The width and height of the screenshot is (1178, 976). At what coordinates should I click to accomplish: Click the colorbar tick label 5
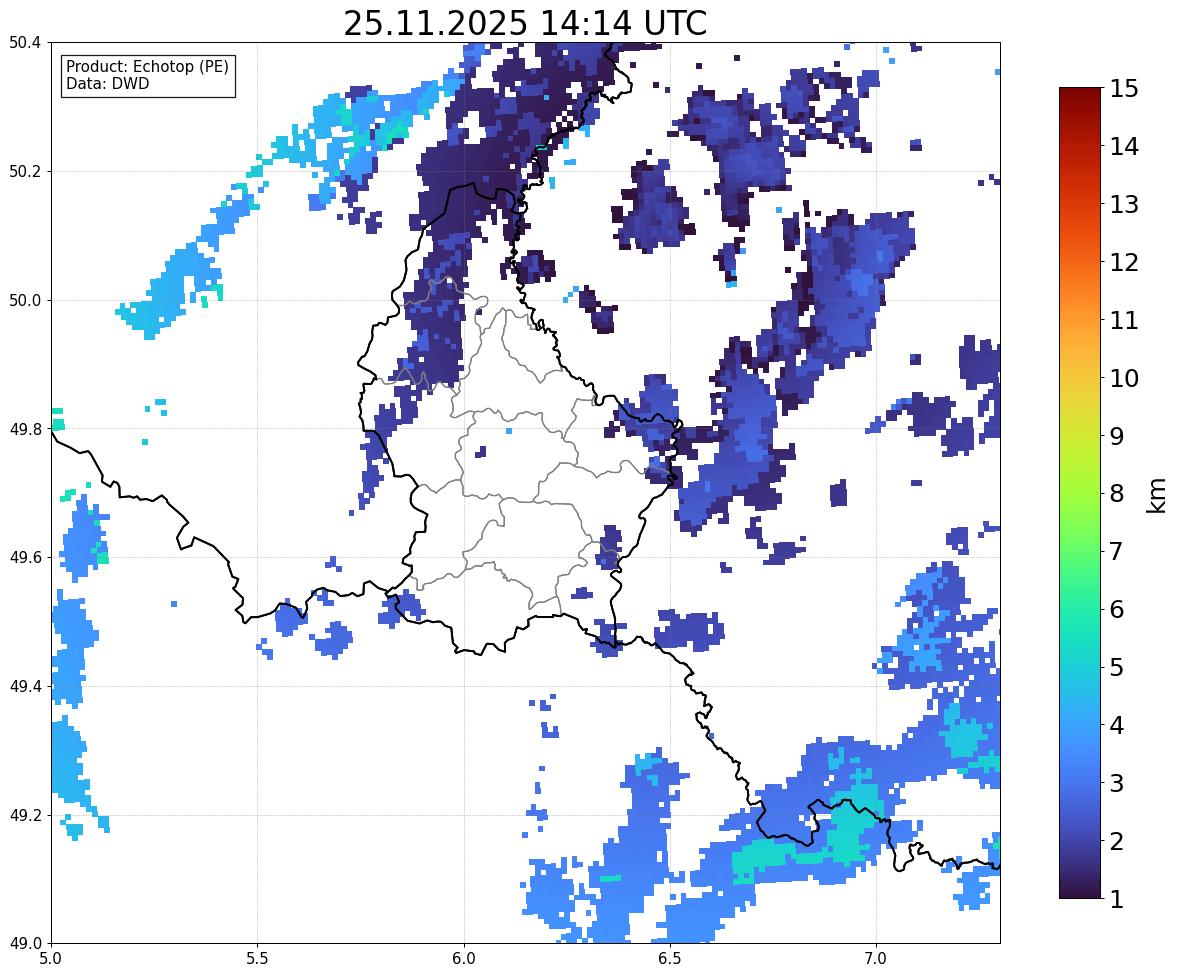tap(1117, 667)
